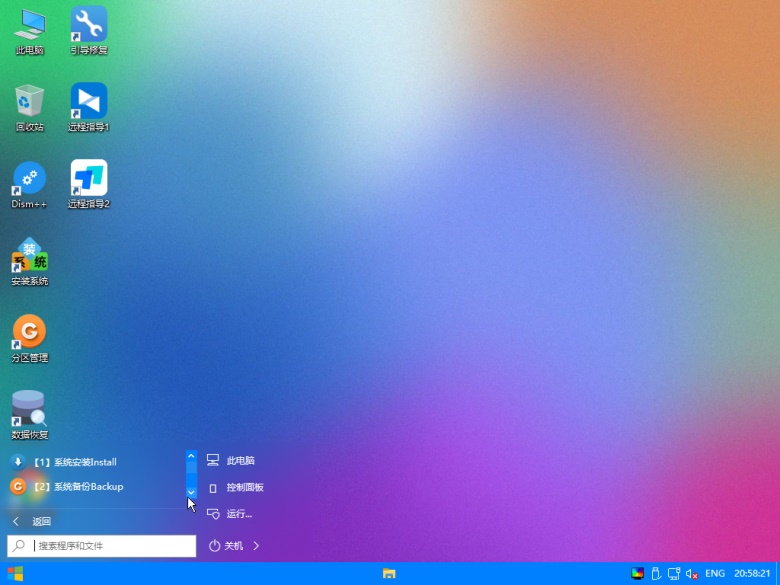This screenshot has width=780, height=585.
Task: Select 【1】系统安装Install menu entry
Action: pyautogui.click(x=75, y=462)
